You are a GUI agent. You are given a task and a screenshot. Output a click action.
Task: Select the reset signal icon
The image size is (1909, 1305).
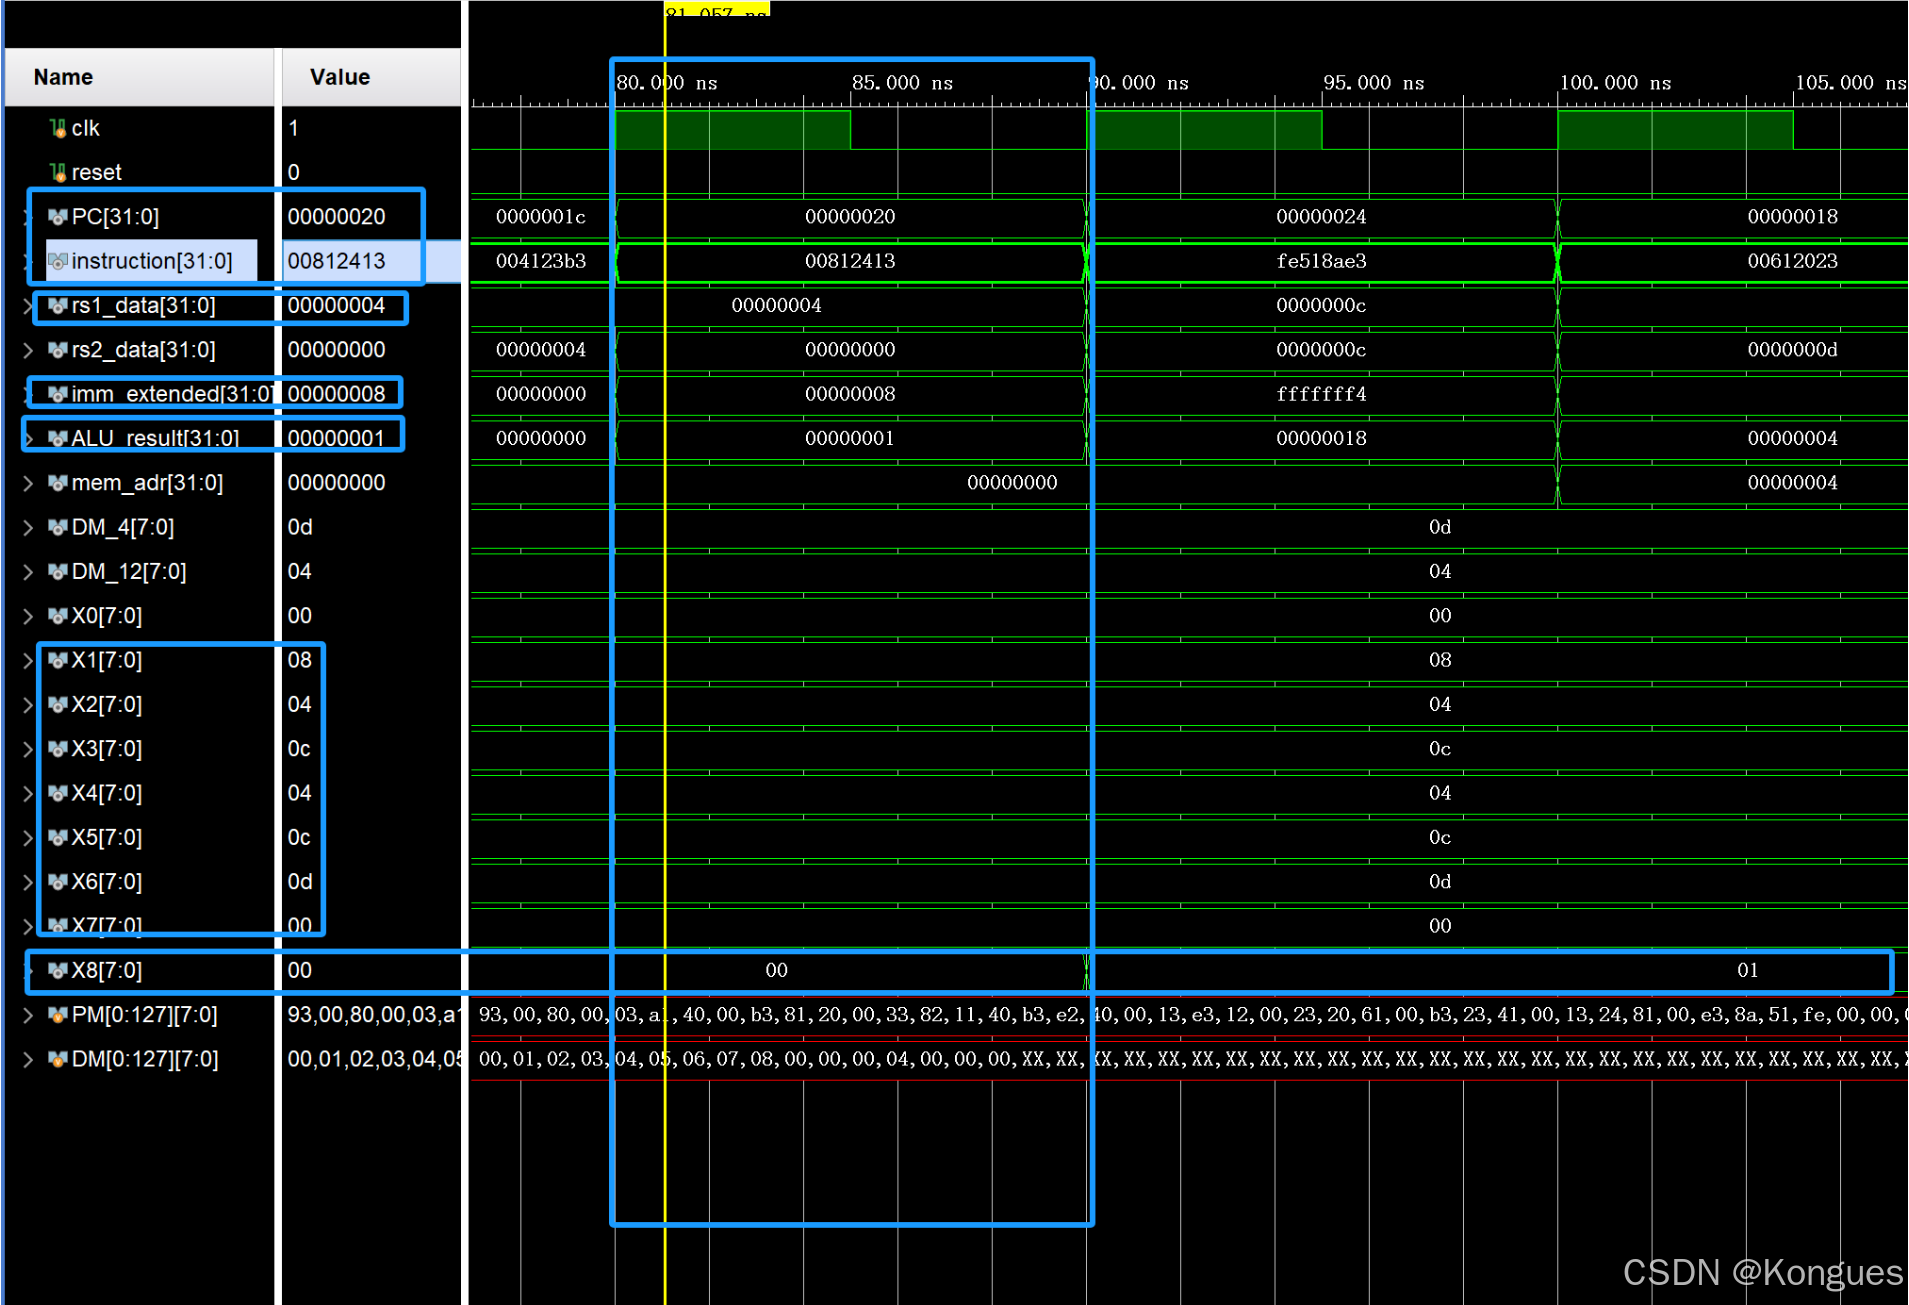point(58,172)
